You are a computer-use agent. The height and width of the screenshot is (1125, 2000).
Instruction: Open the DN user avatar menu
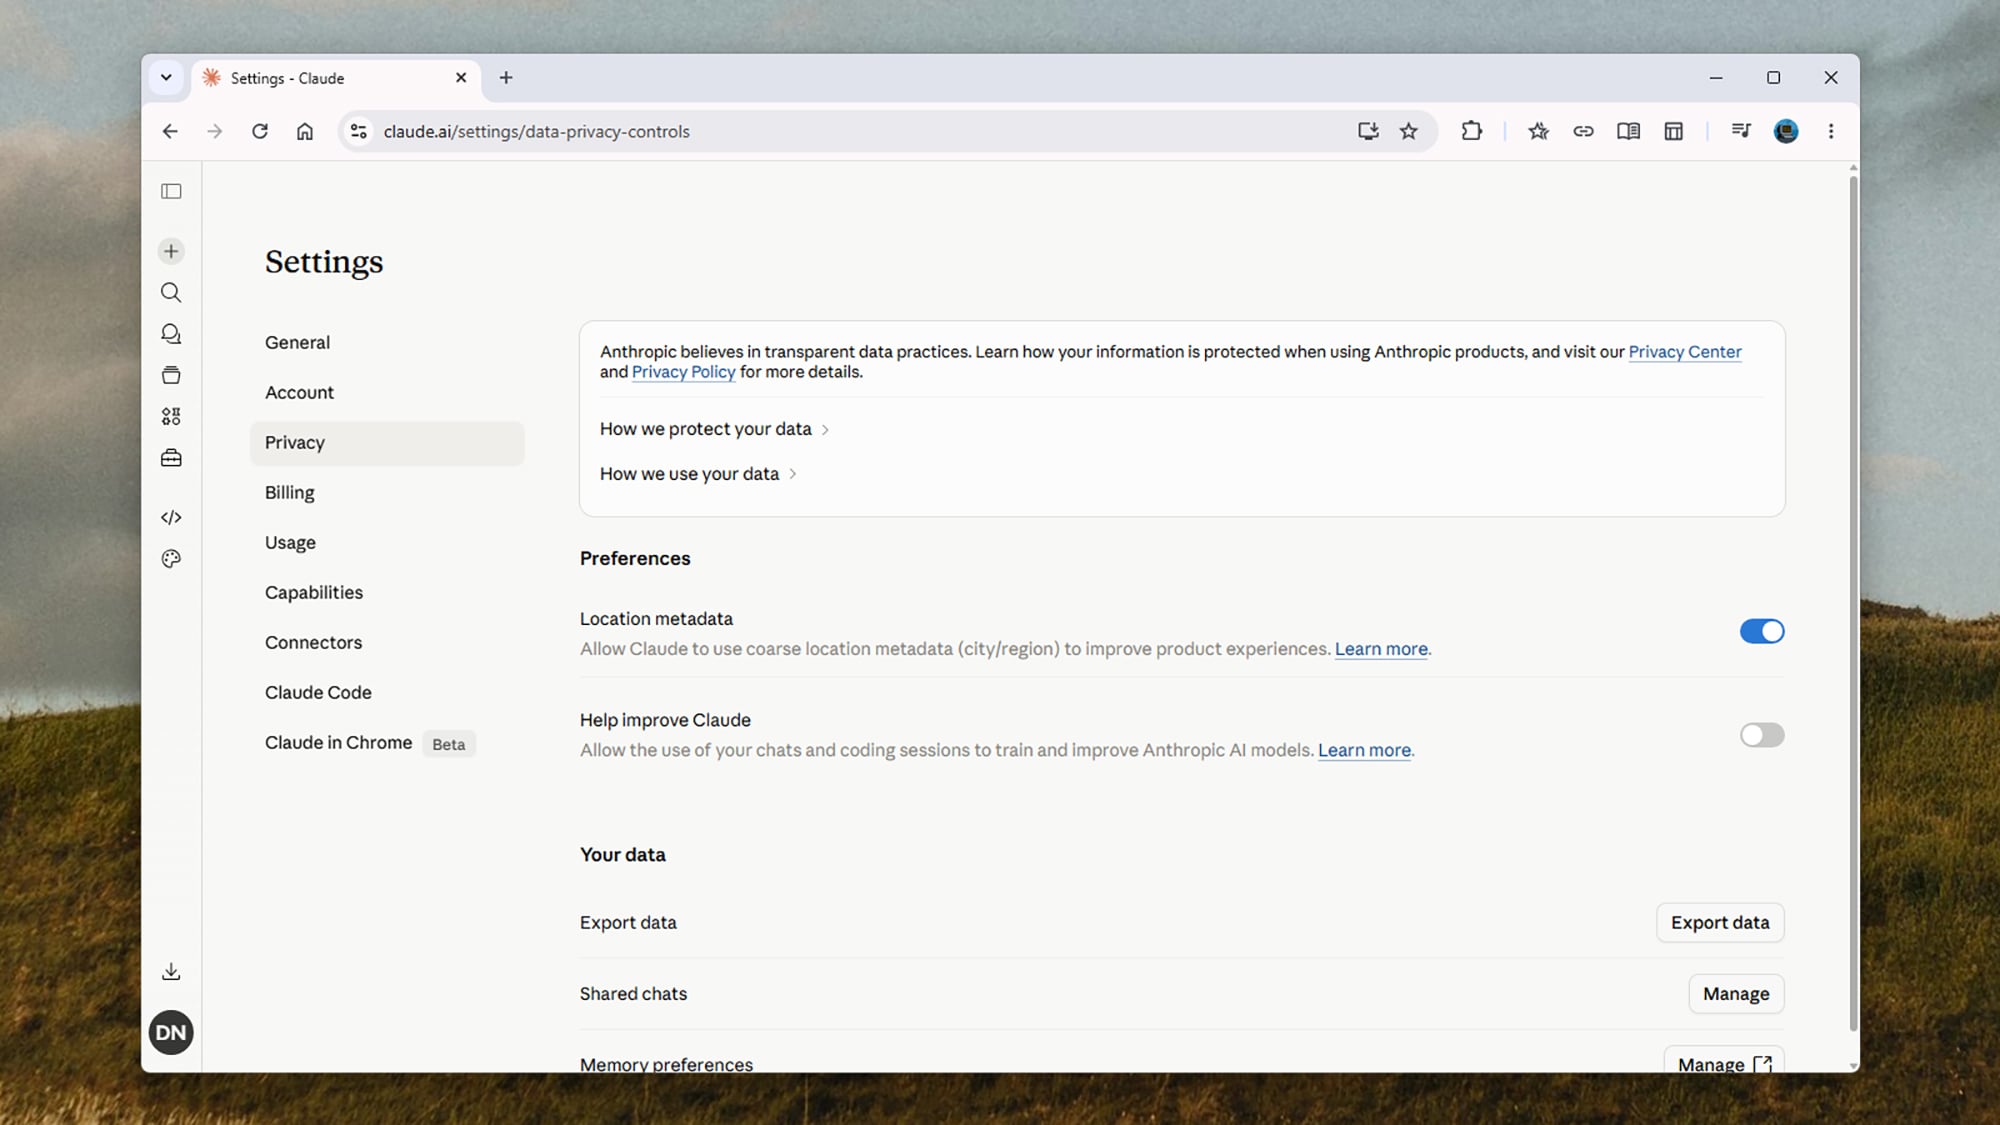[x=171, y=1032]
